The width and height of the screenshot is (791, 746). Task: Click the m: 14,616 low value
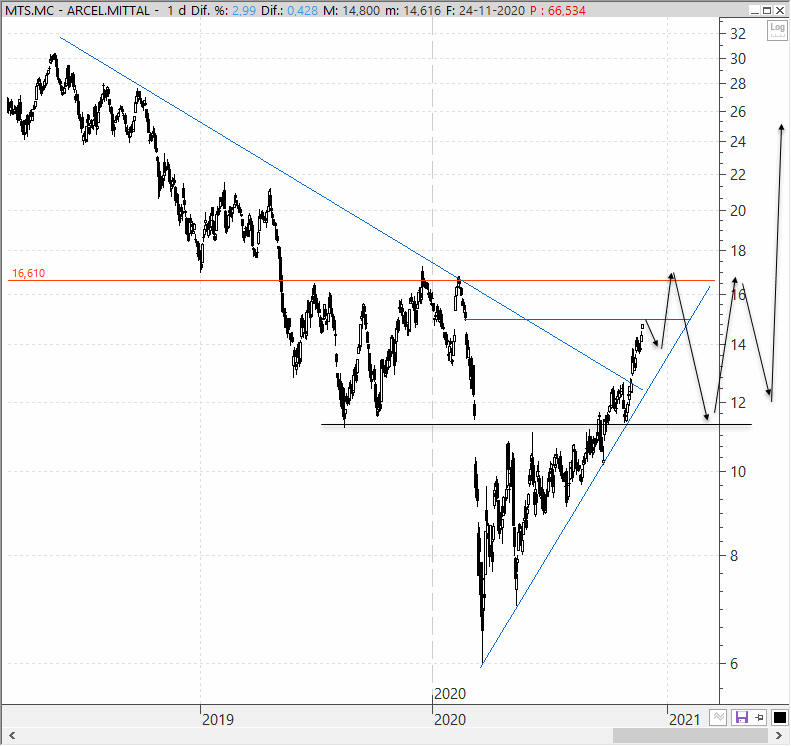[413, 11]
